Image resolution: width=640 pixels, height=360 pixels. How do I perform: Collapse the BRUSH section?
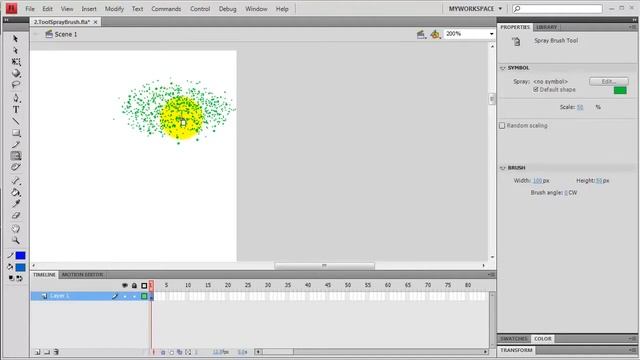point(503,168)
